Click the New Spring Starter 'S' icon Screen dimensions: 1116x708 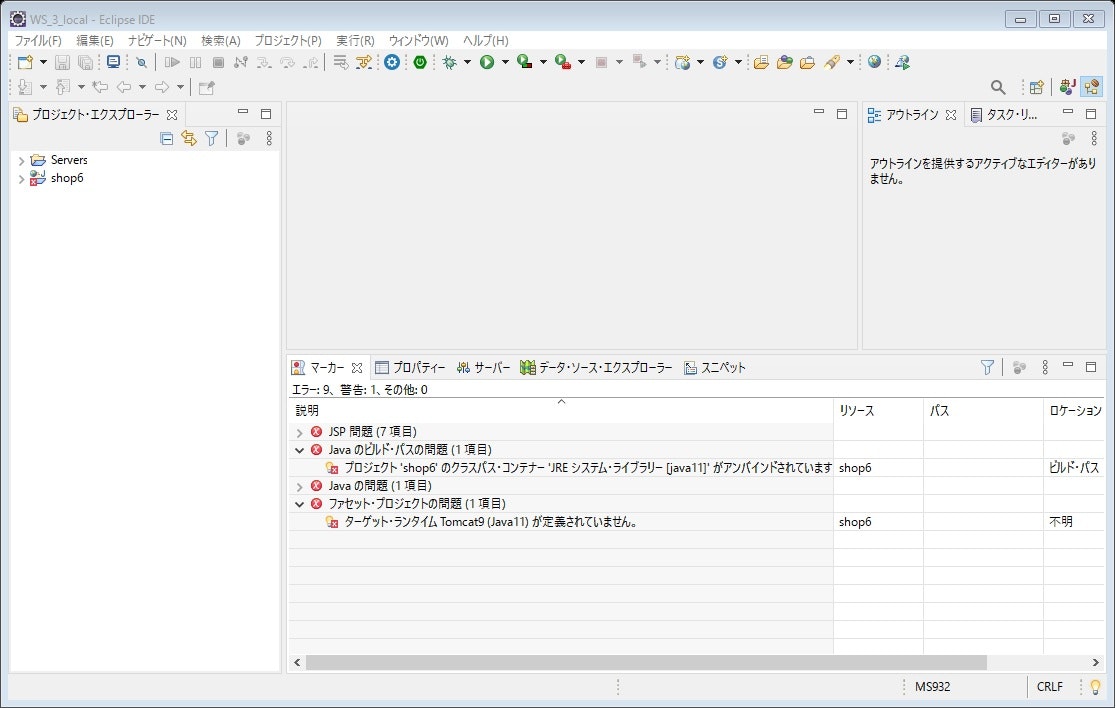(720, 63)
